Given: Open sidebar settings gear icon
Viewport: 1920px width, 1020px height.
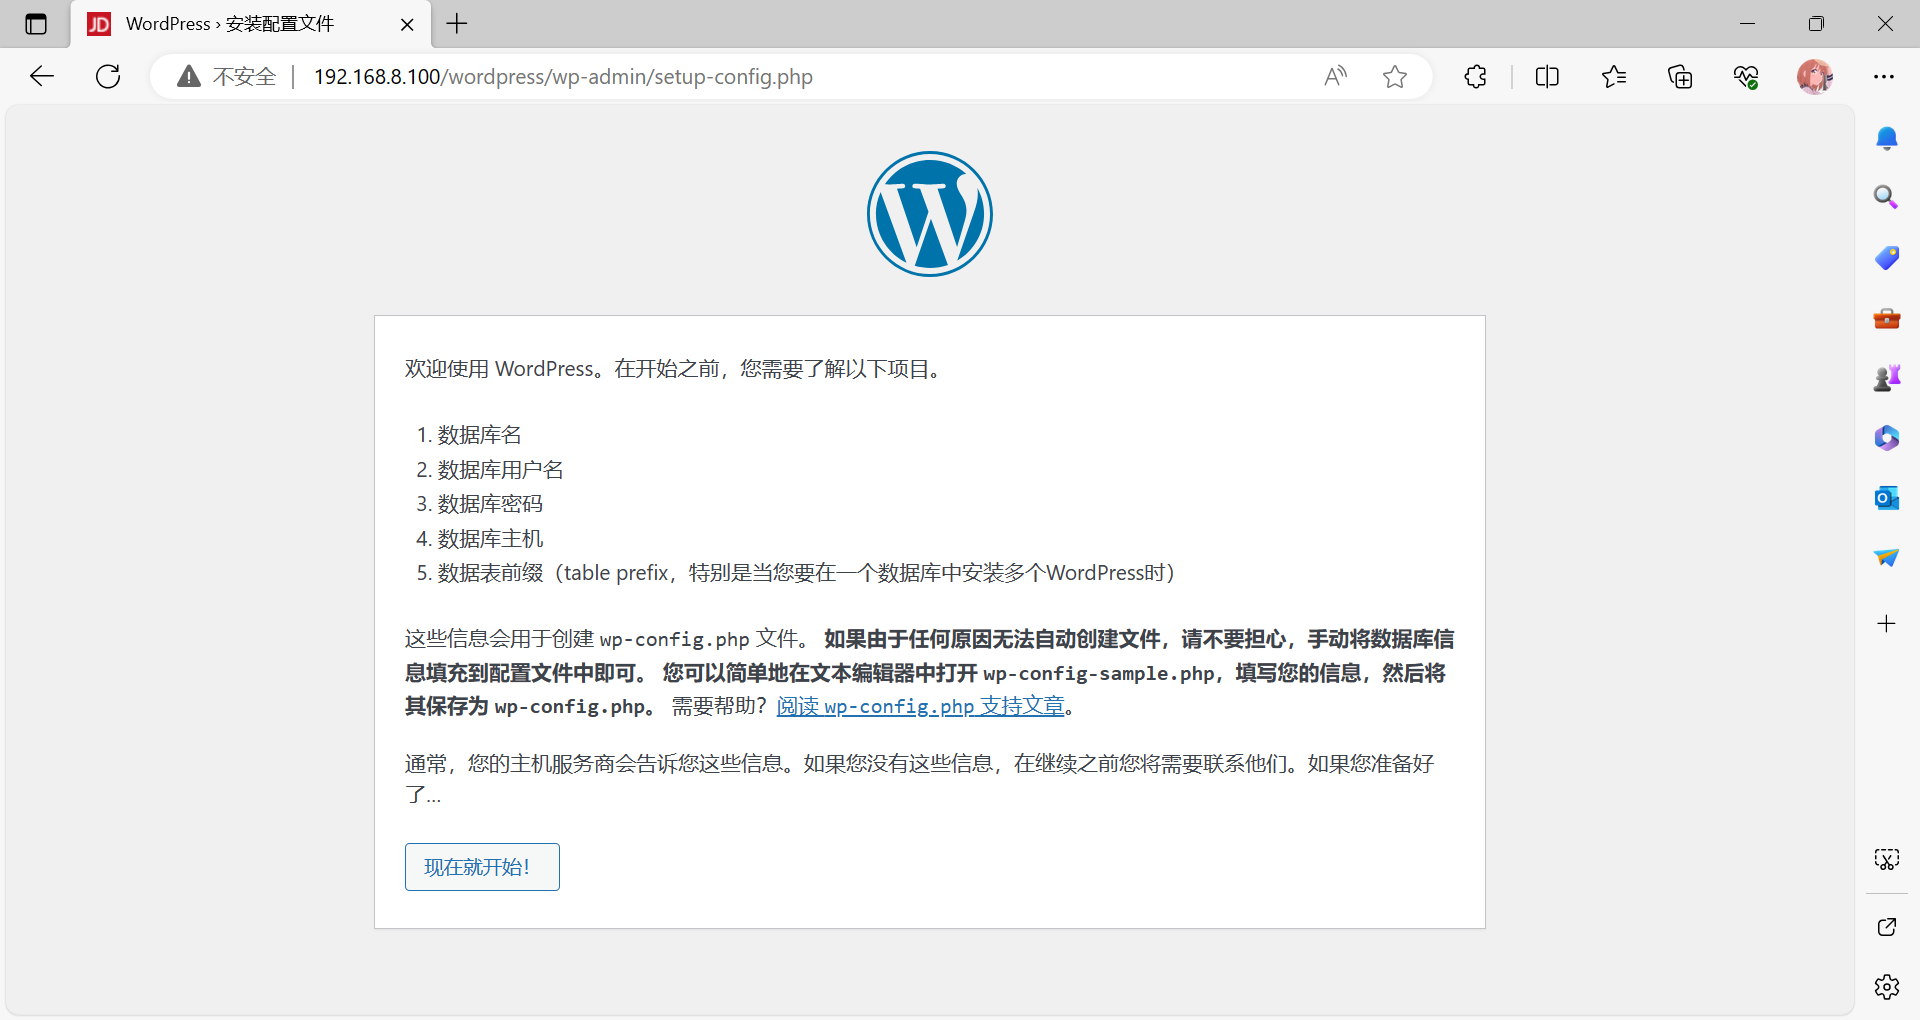Looking at the screenshot, I should click(x=1887, y=987).
